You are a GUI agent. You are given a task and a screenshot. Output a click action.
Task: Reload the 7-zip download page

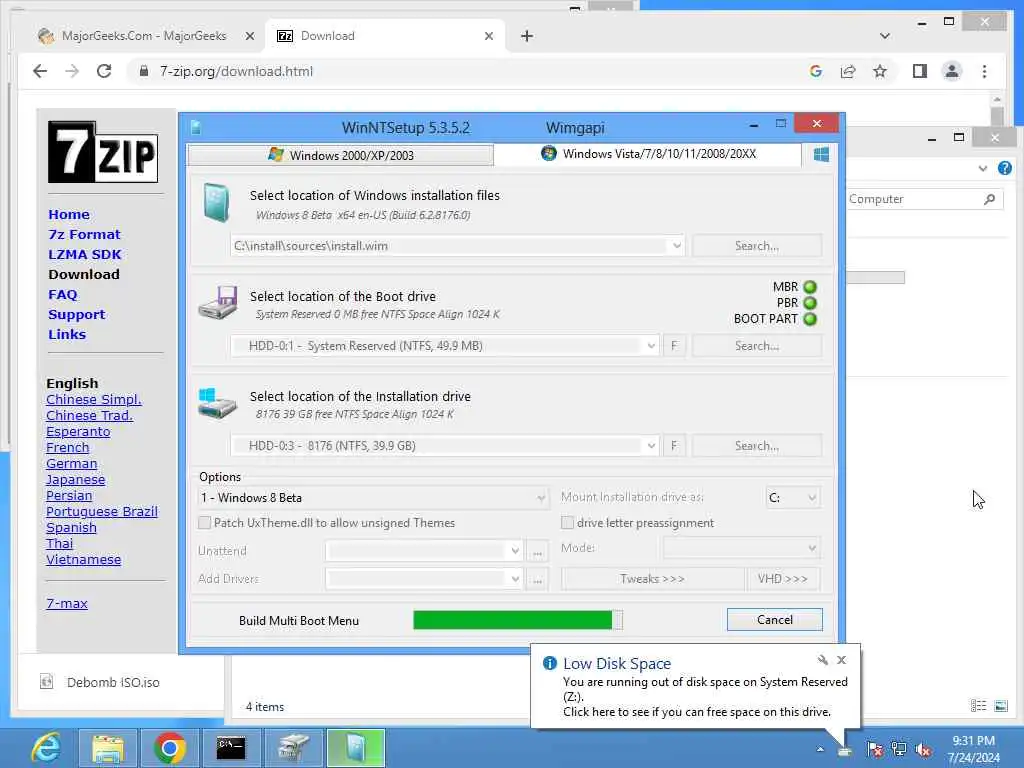click(x=104, y=71)
